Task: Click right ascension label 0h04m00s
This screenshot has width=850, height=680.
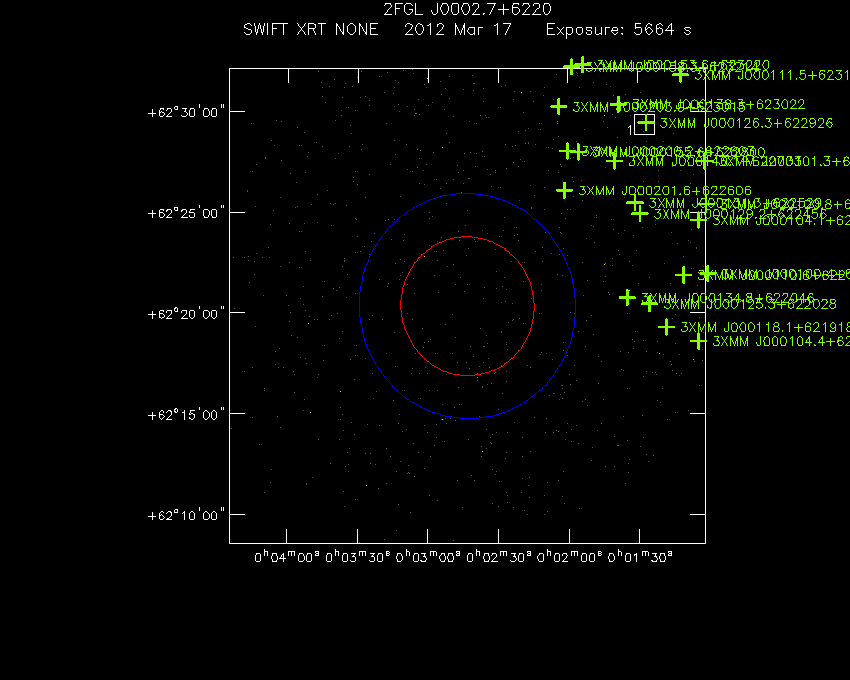Action: tap(287, 557)
